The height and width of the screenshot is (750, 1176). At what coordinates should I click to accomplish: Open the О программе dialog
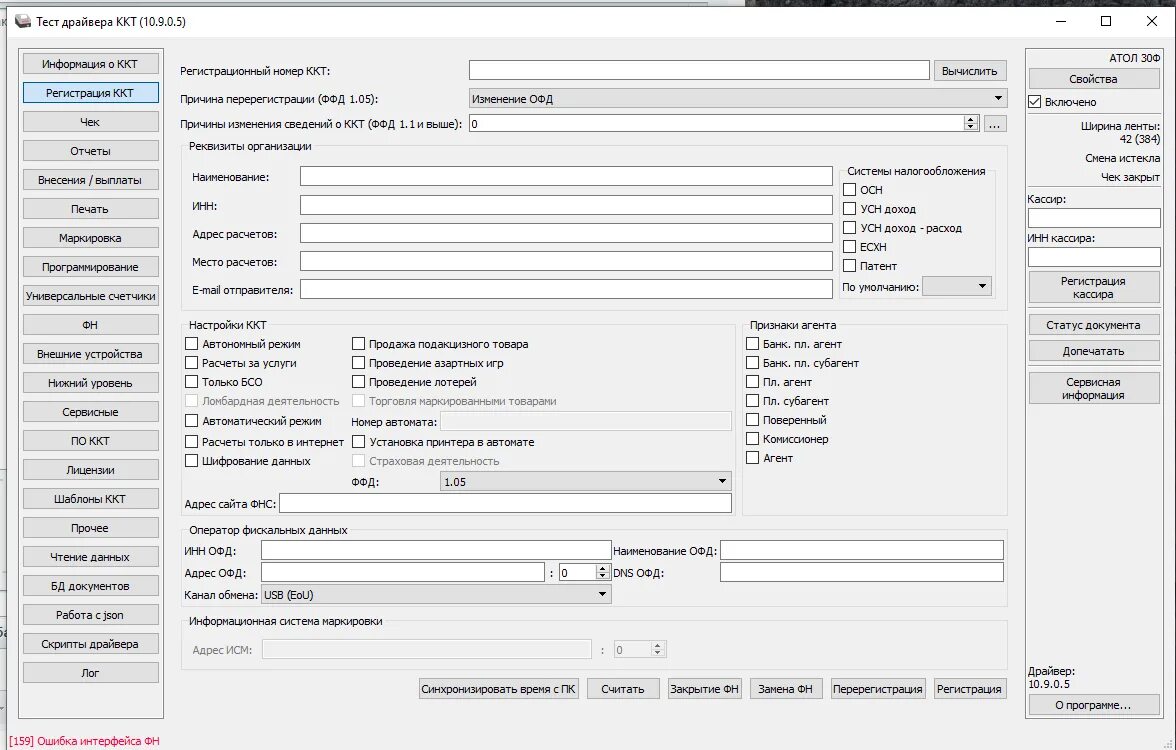tap(1094, 705)
